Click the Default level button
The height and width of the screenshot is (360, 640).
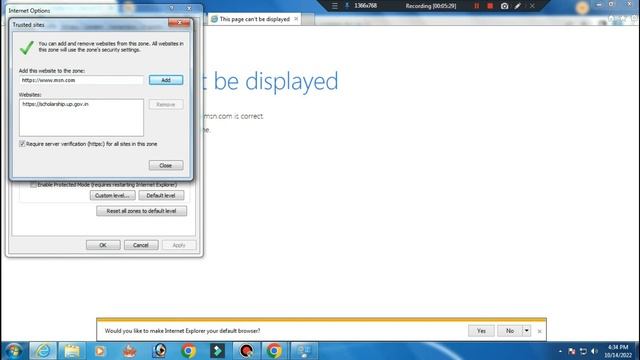[161, 196]
